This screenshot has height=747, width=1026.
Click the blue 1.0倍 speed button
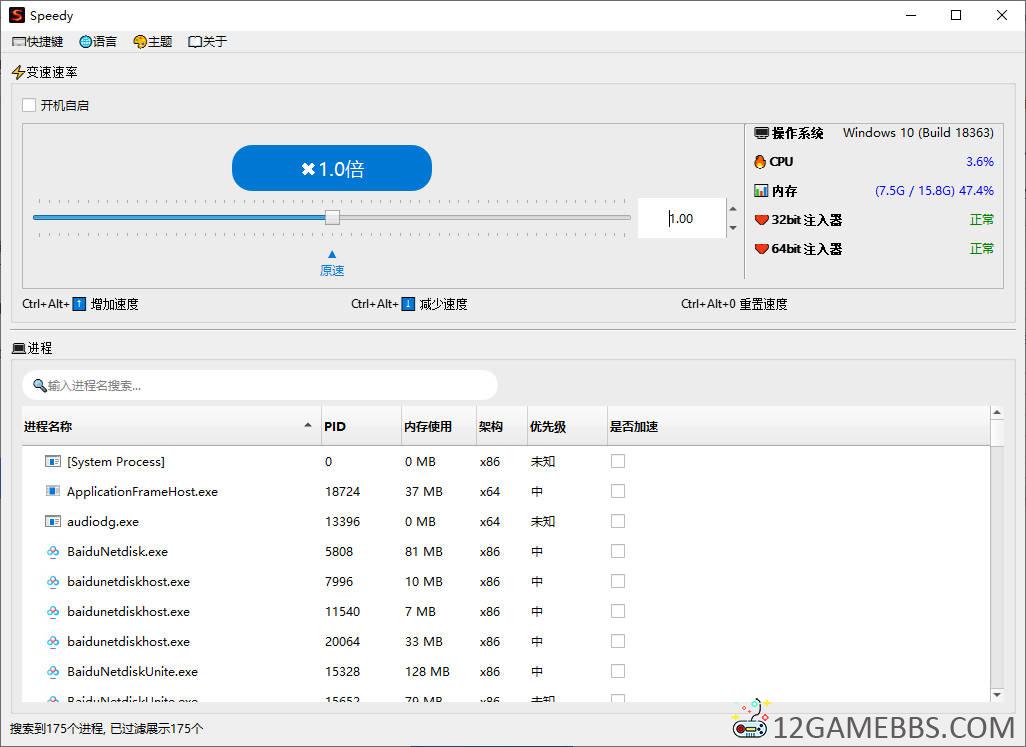332,169
